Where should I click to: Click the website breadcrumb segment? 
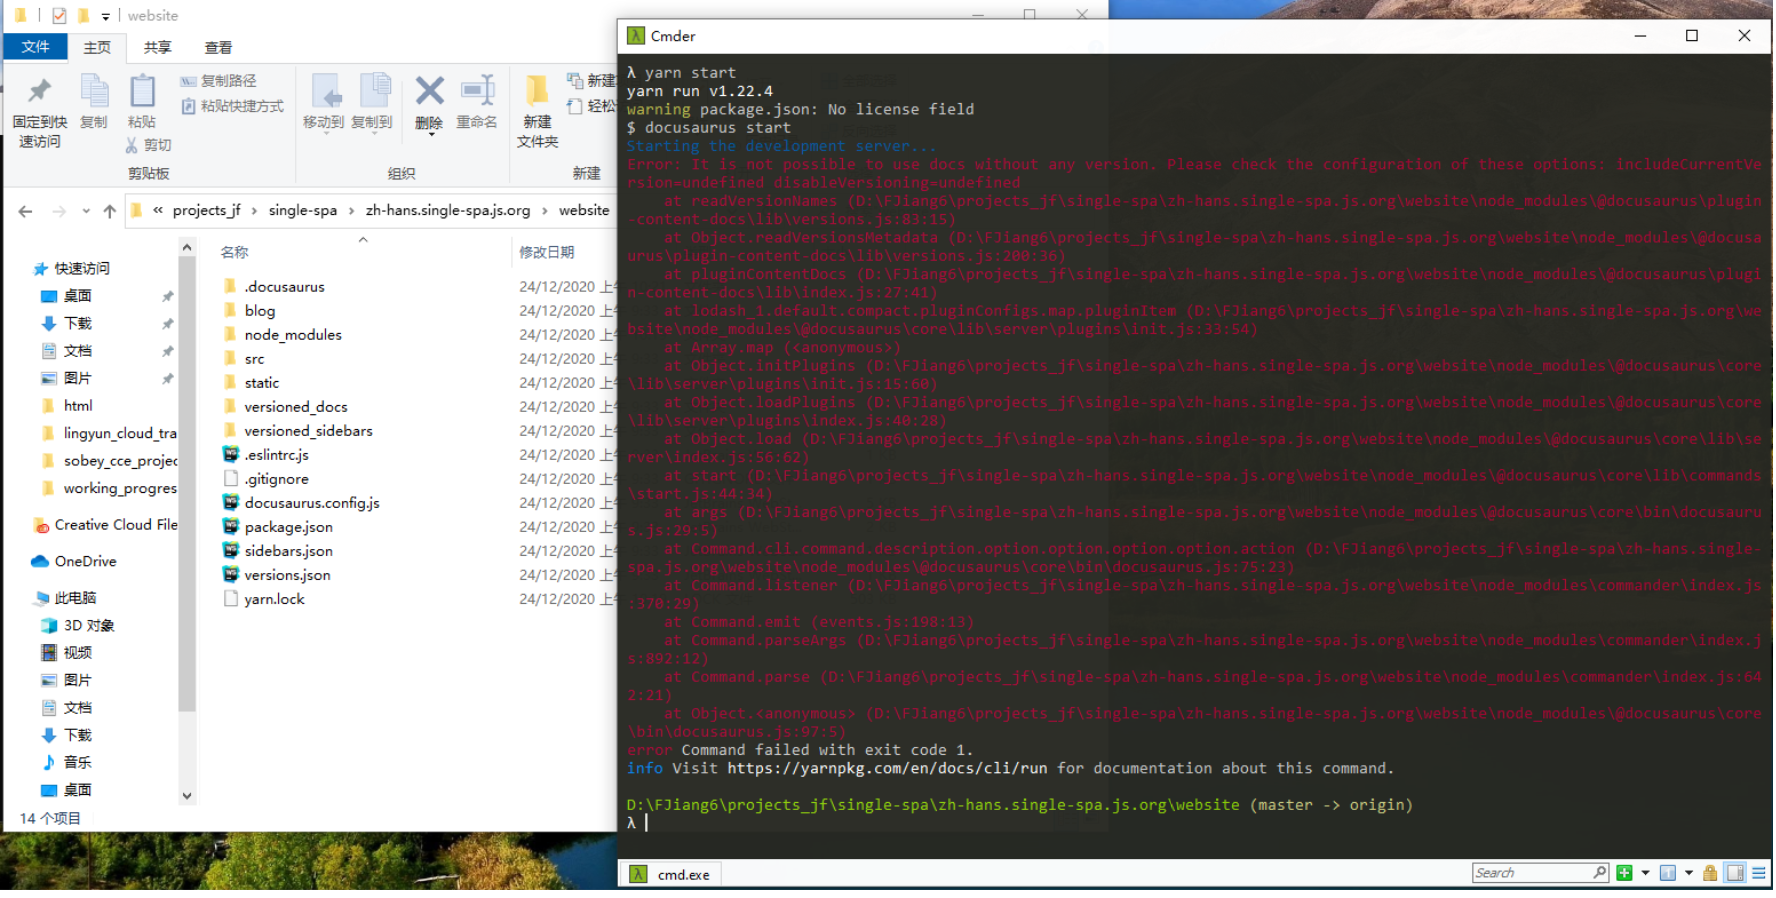tap(584, 211)
